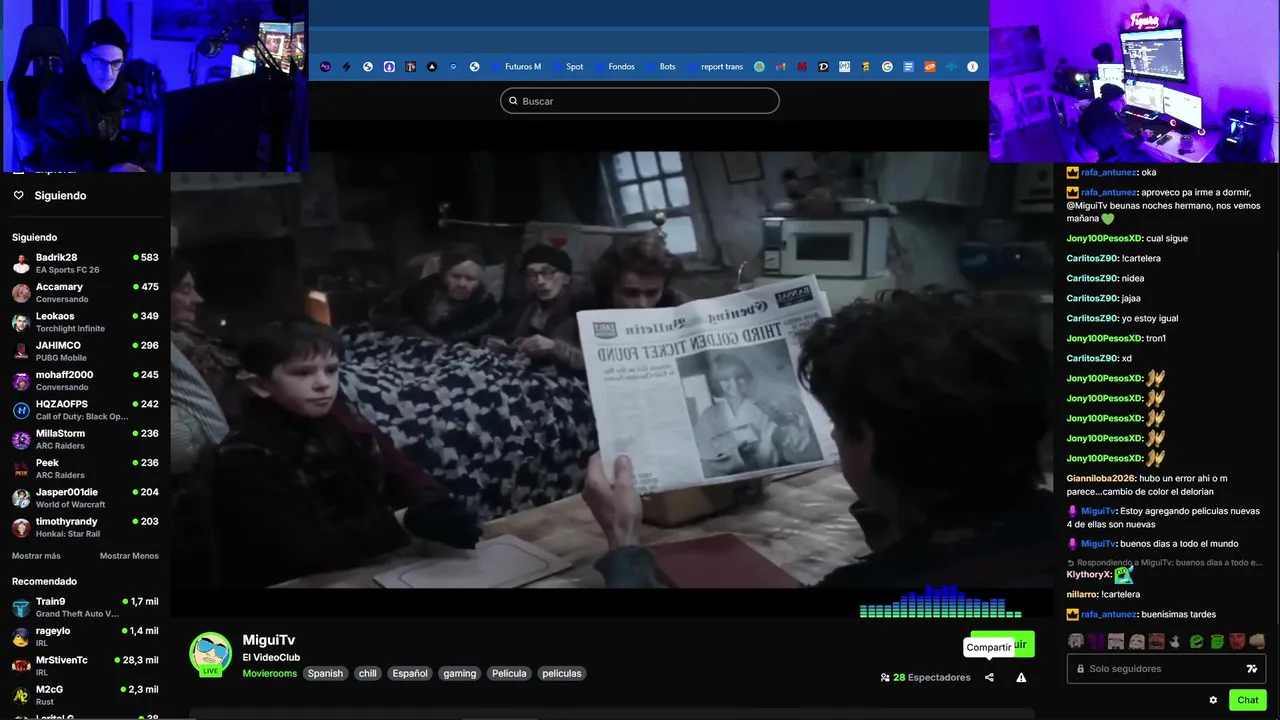Click Leokaos's avatar in the following list
Image resolution: width=1280 pixels, height=720 pixels.
pyautogui.click(x=21, y=322)
